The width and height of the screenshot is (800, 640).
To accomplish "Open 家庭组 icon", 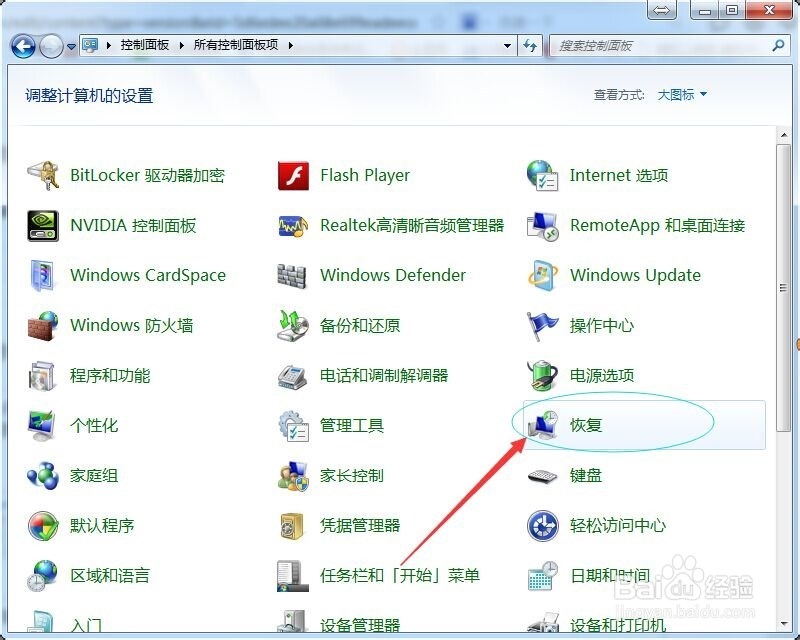I will click(43, 475).
